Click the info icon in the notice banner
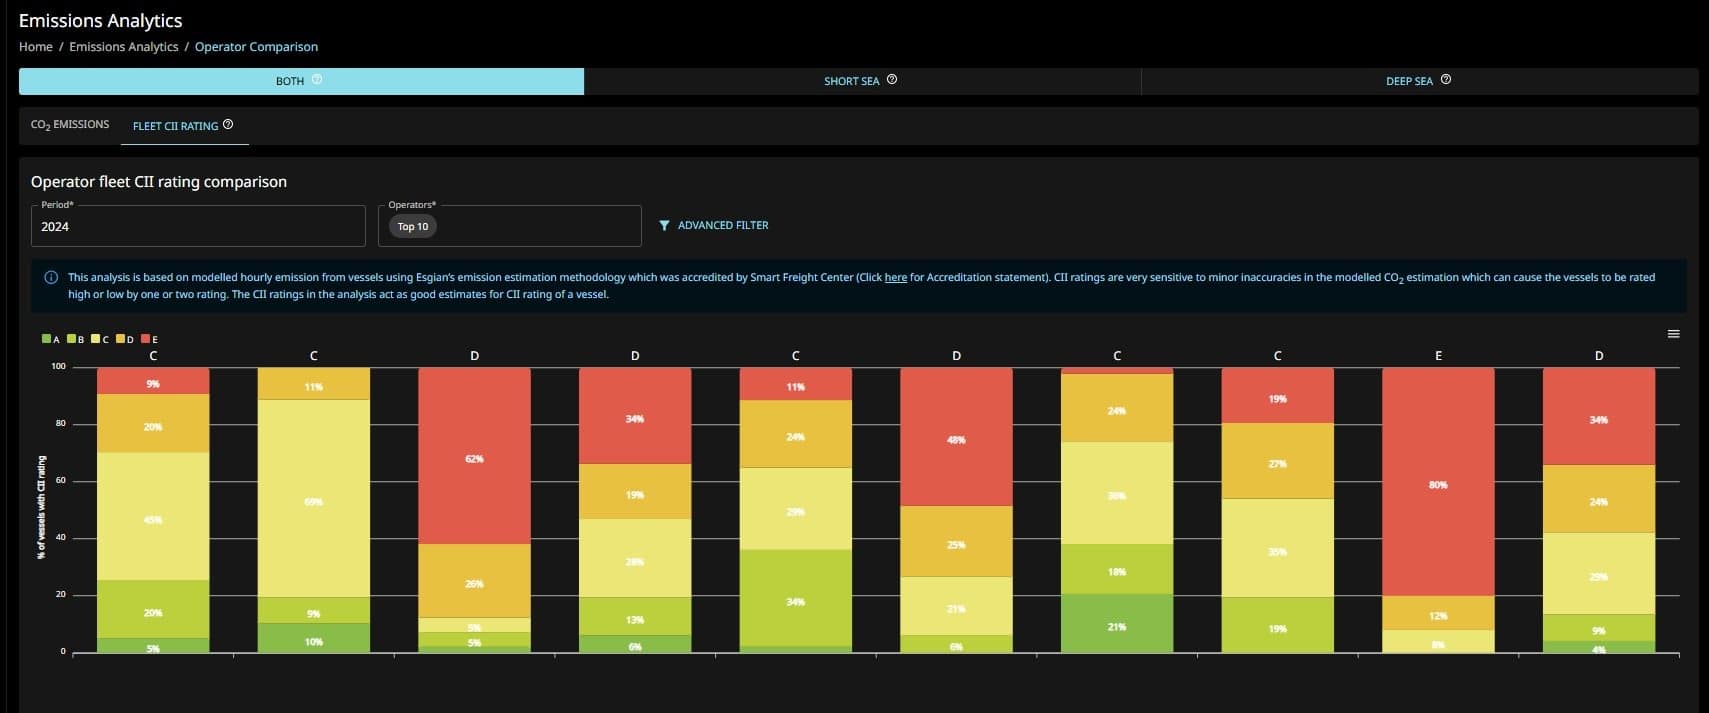The width and height of the screenshot is (1709, 713). click(x=51, y=278)
